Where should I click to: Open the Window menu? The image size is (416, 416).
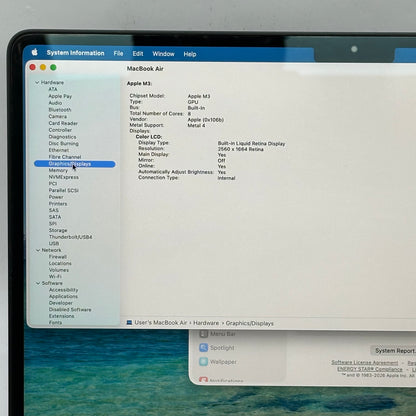pyautogui.click(x=163, y=54)
